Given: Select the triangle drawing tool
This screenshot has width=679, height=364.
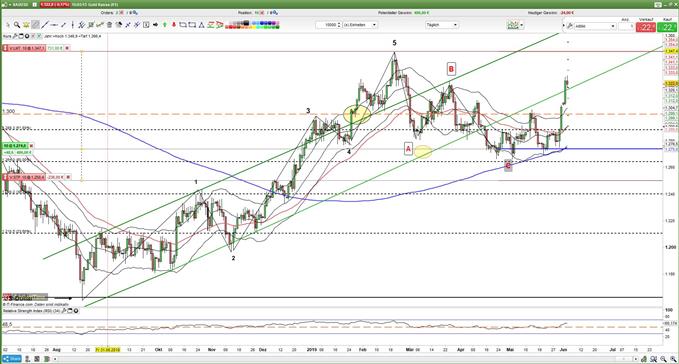Looking at the screenshot, I should (x=201, y=25).
